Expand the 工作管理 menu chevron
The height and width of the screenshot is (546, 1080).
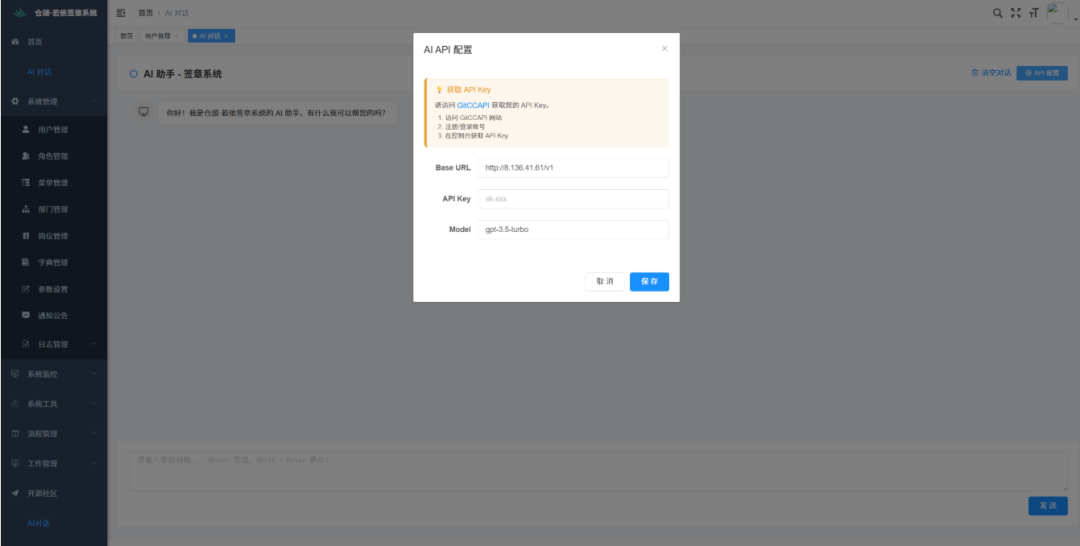[x=94, y=463]
